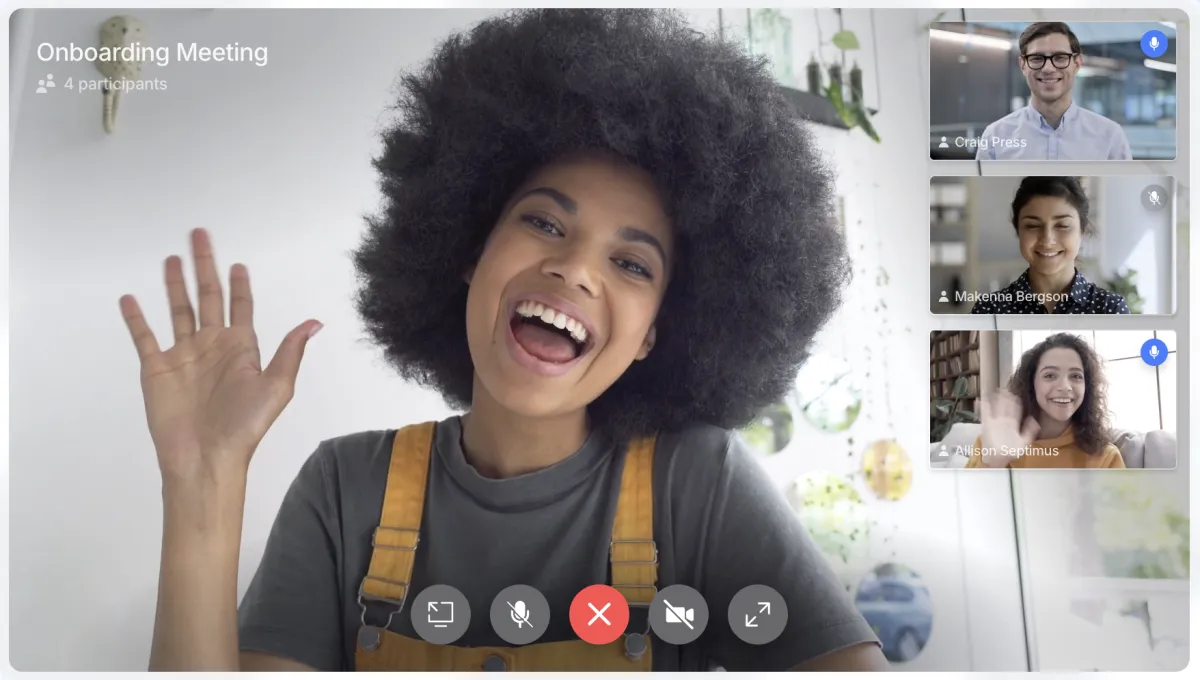Click Makenna Bergson's muted microphone indicator
Viewport: 1200px width, 680px height.
[x=1154, y=198]
